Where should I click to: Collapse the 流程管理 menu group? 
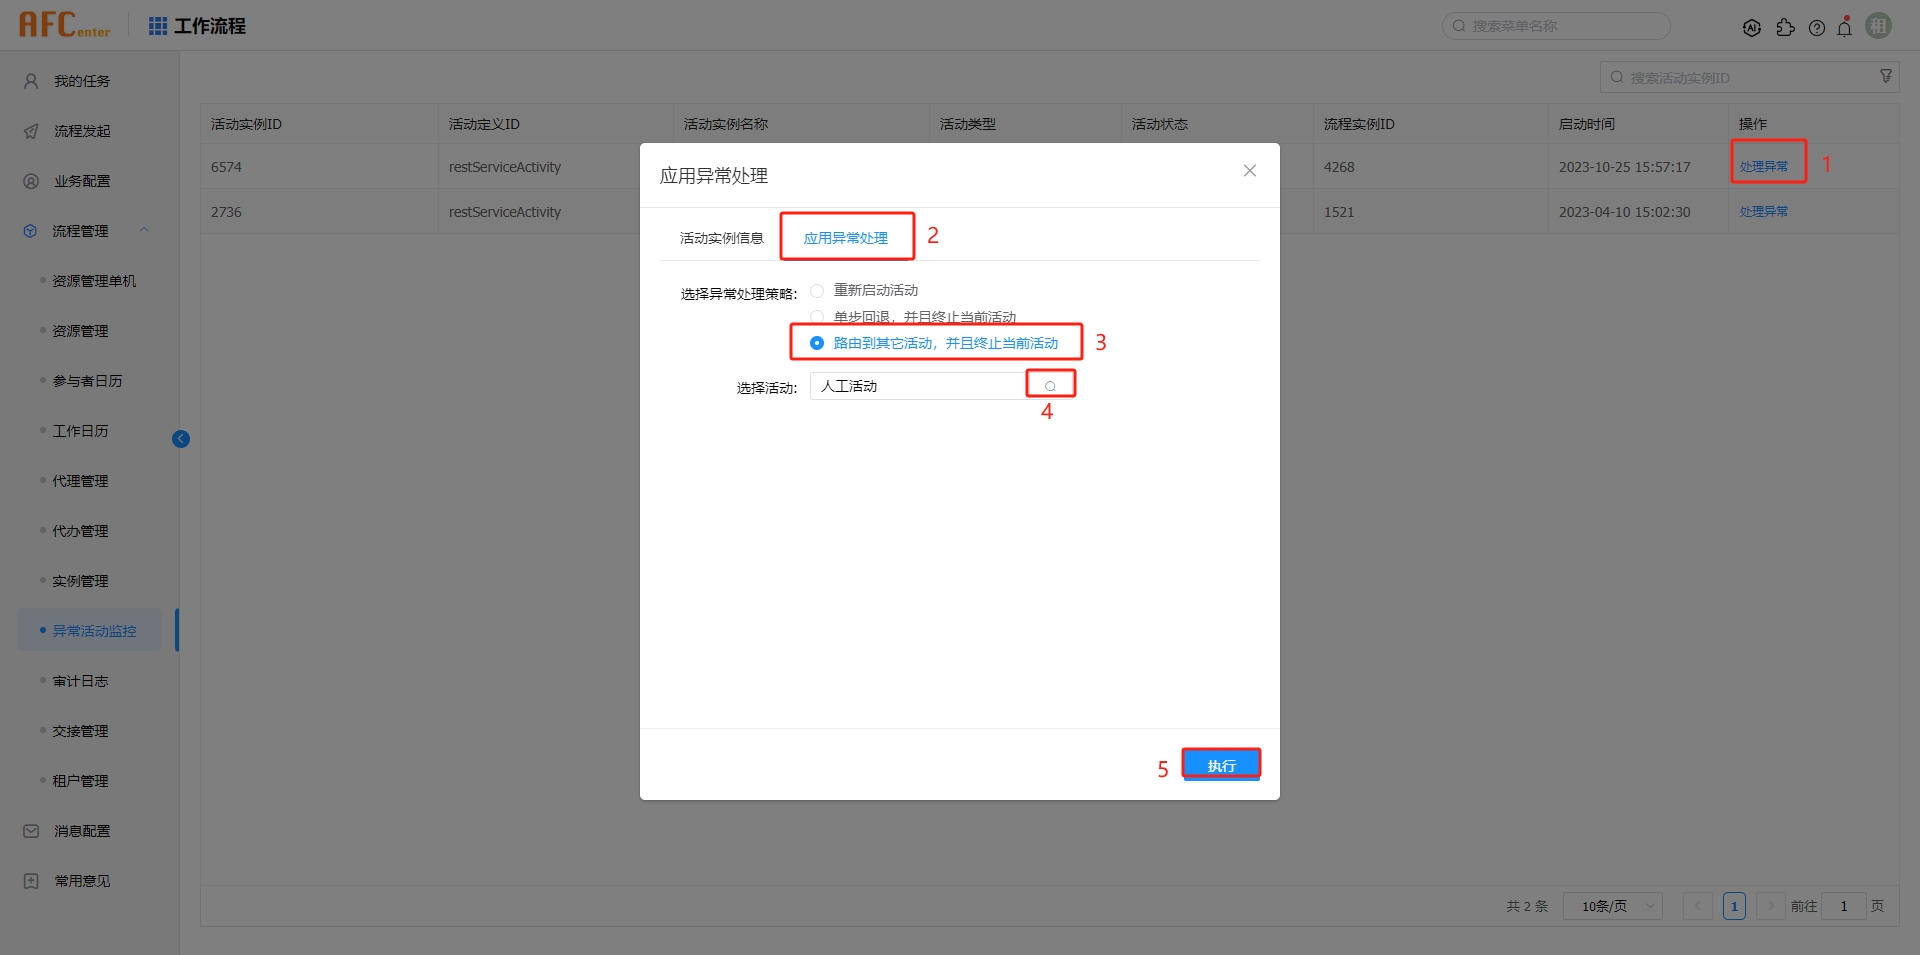click(144, 231)
